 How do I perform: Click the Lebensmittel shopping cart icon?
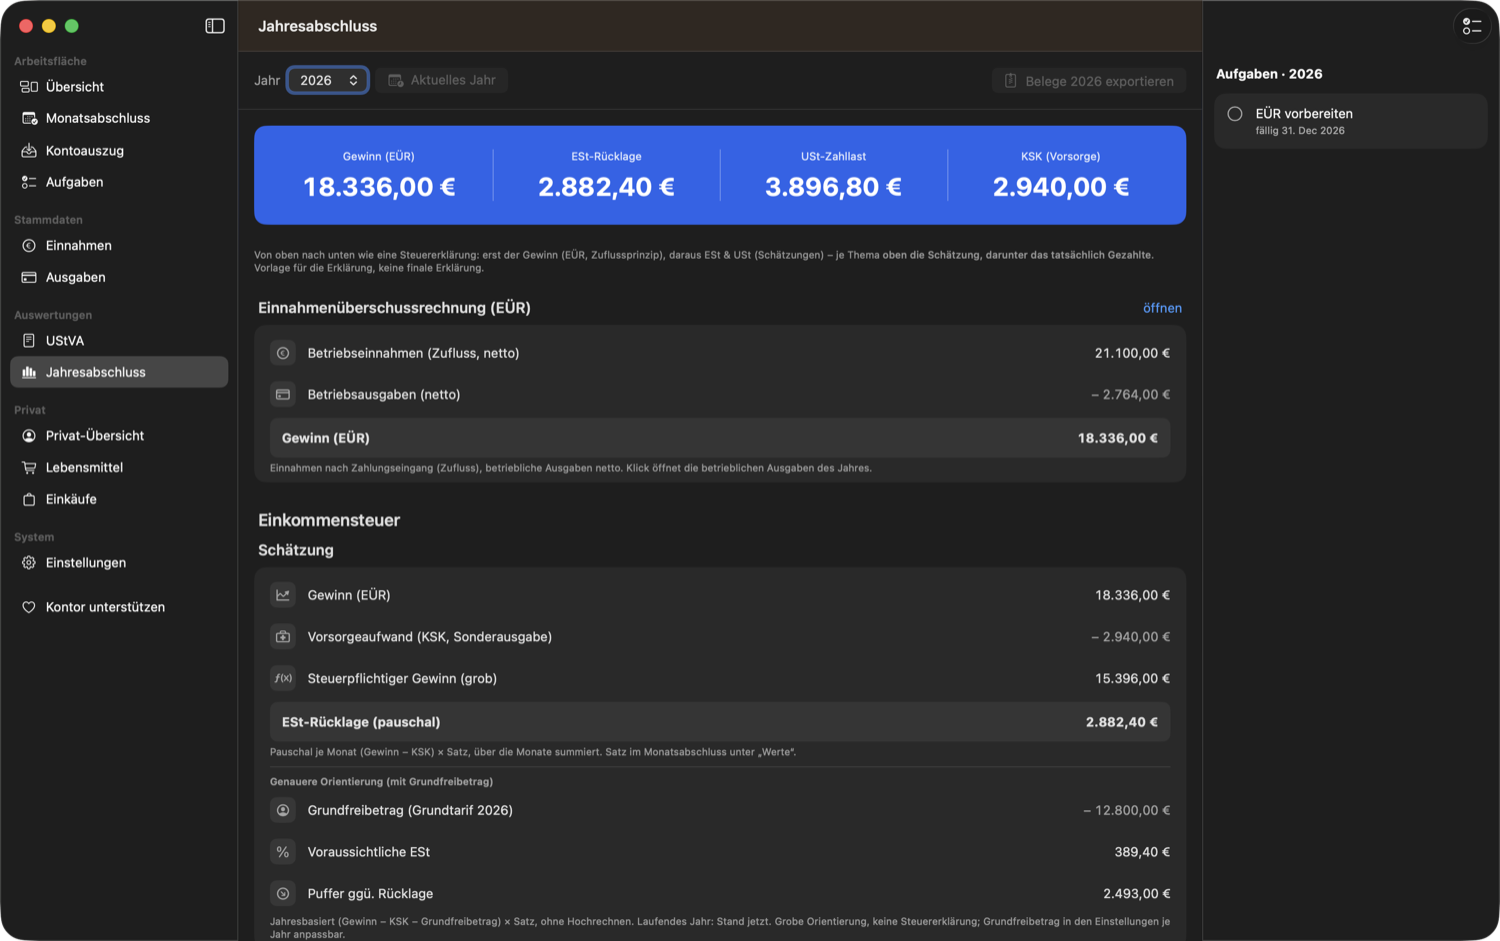click(x=29, y=467)
